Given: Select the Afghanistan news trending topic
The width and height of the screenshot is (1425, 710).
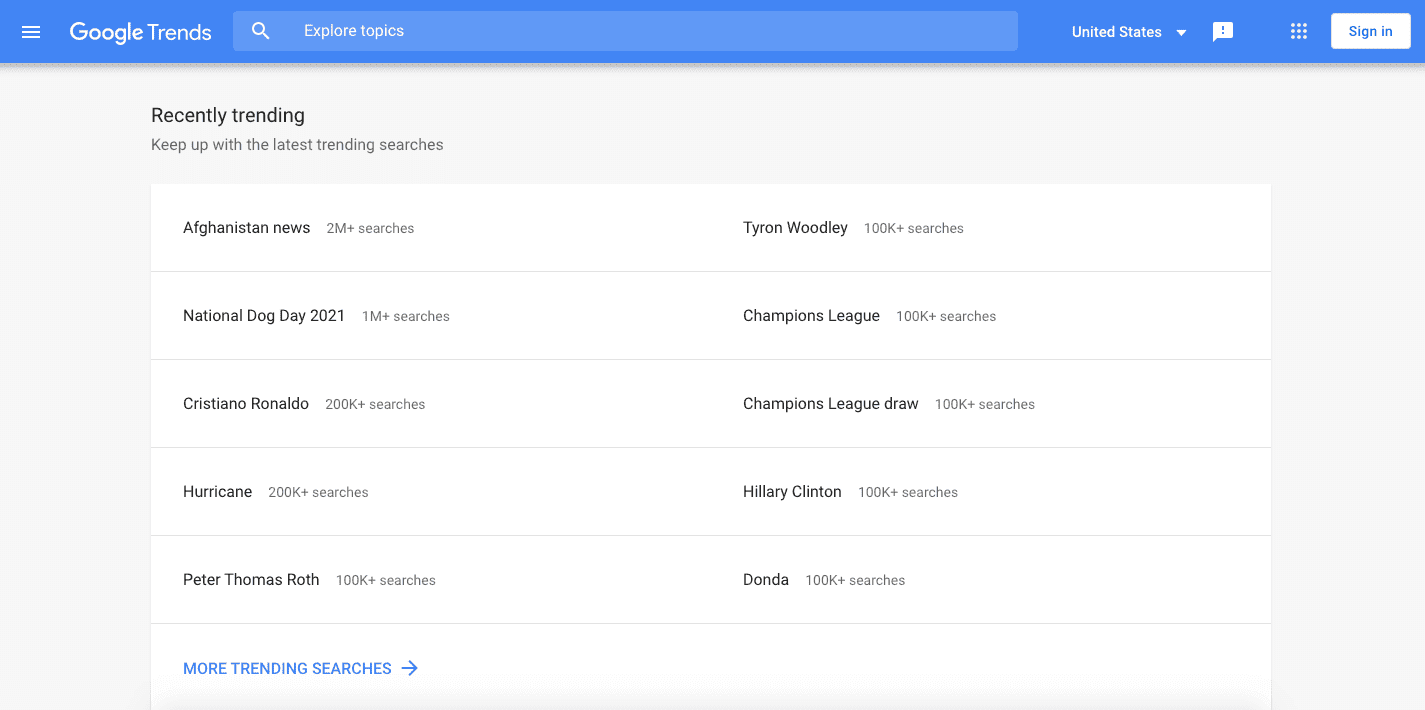Looking at the screenshot, I should pos(246,227).
